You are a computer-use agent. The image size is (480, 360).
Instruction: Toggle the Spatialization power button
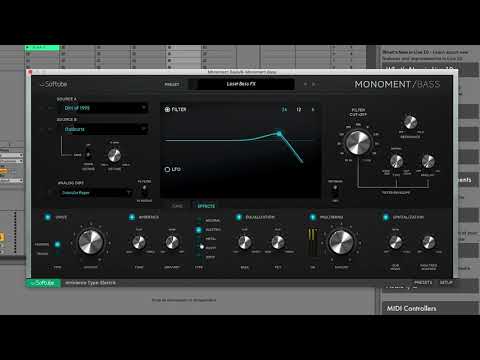[x=386, y=217]
